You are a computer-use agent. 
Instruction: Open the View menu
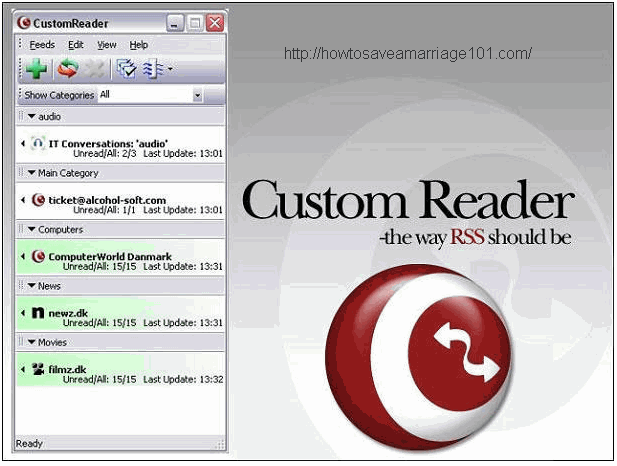click(x=106, y=45)
